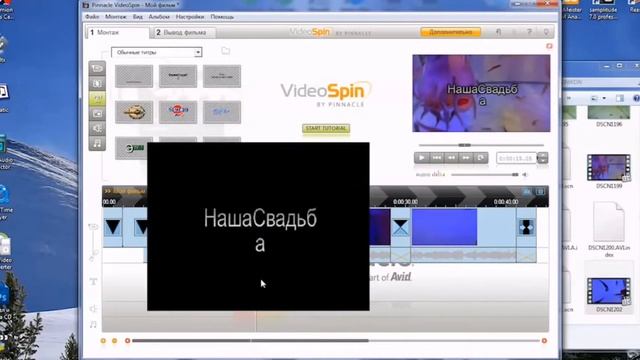Select the last transition at timeline end
Image resolution: width=640 pixels, height=360 pixels.
coord(527,227)
